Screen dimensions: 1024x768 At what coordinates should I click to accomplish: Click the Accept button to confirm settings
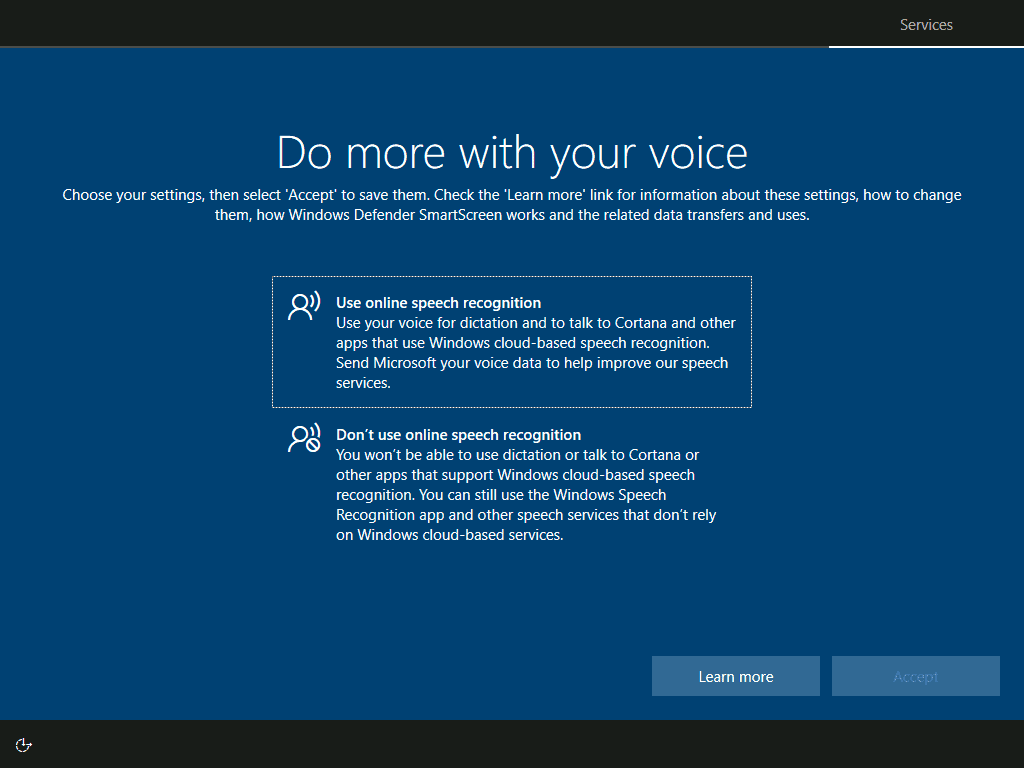(x=915, y=676)
